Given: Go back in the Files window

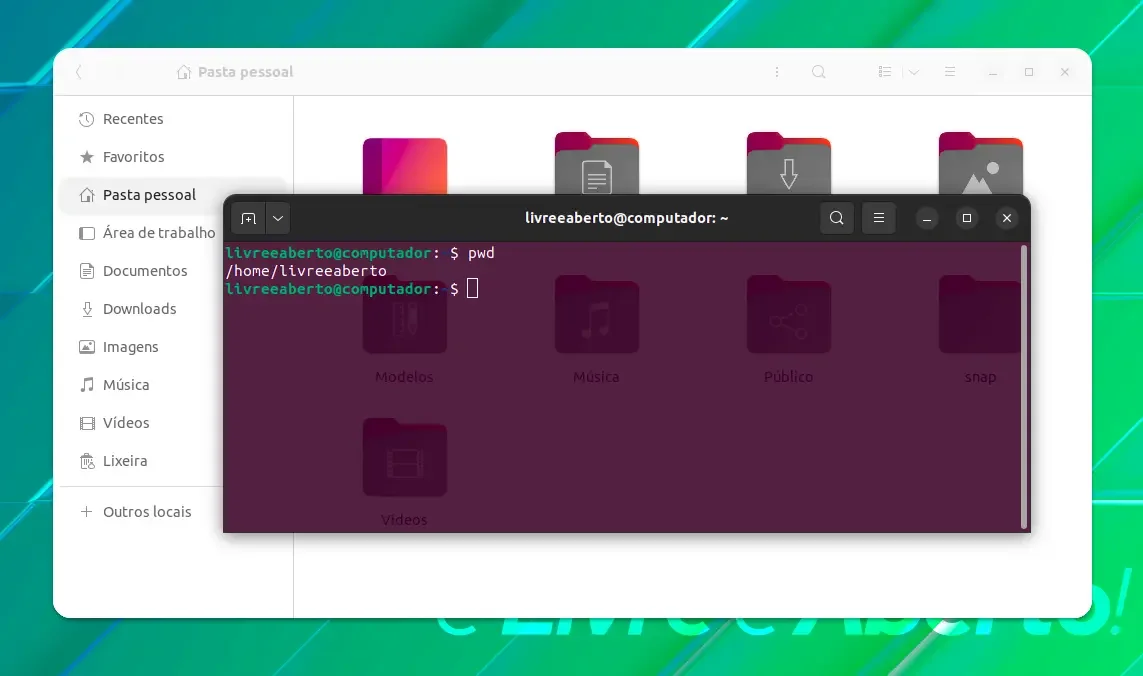Looking at the screenshot, I should click(x=79, y=72).
